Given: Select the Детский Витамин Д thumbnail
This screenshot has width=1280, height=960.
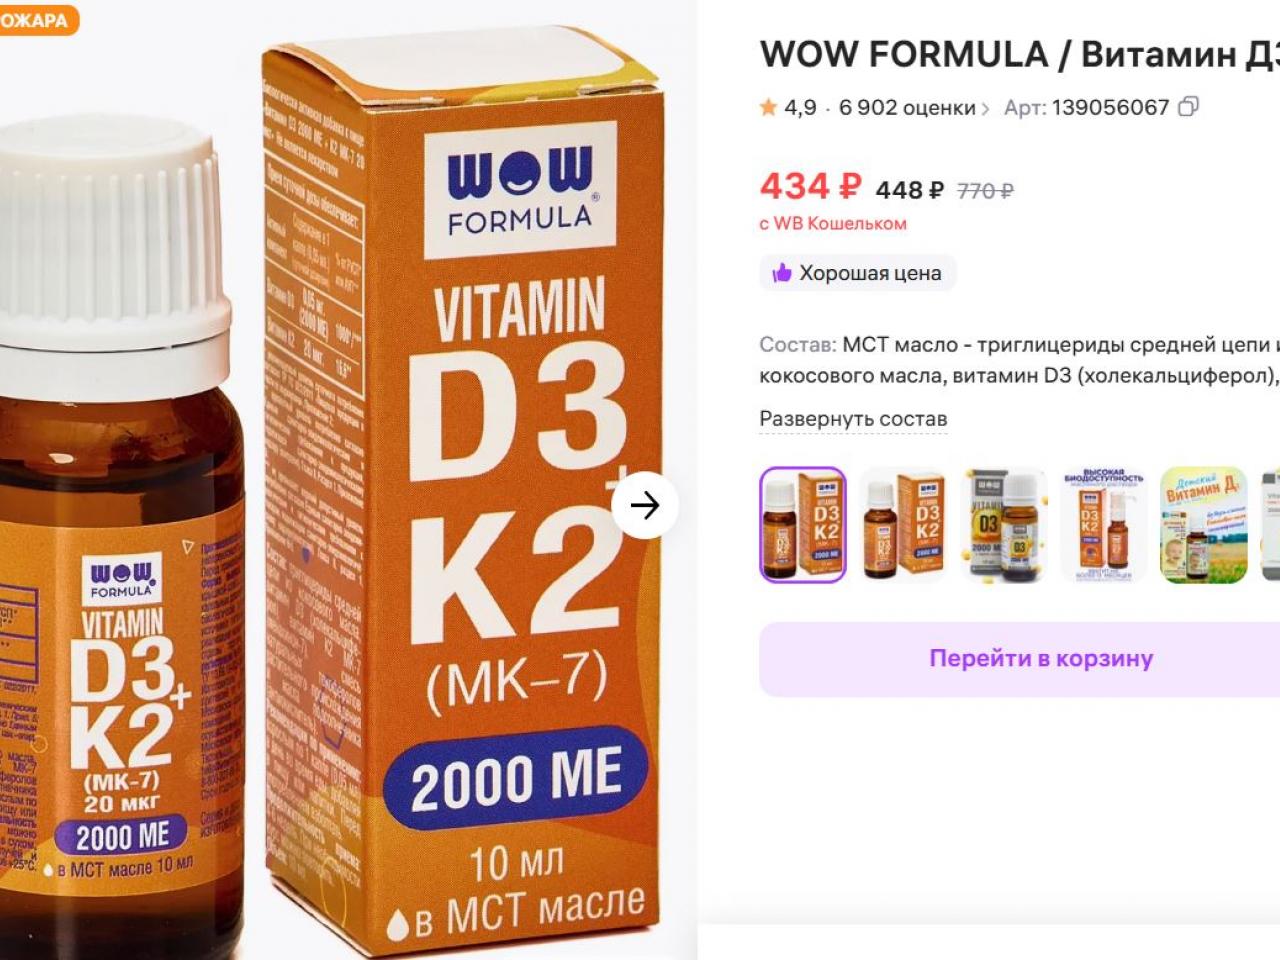Looking at the screenshot, I should point(1203,525).
